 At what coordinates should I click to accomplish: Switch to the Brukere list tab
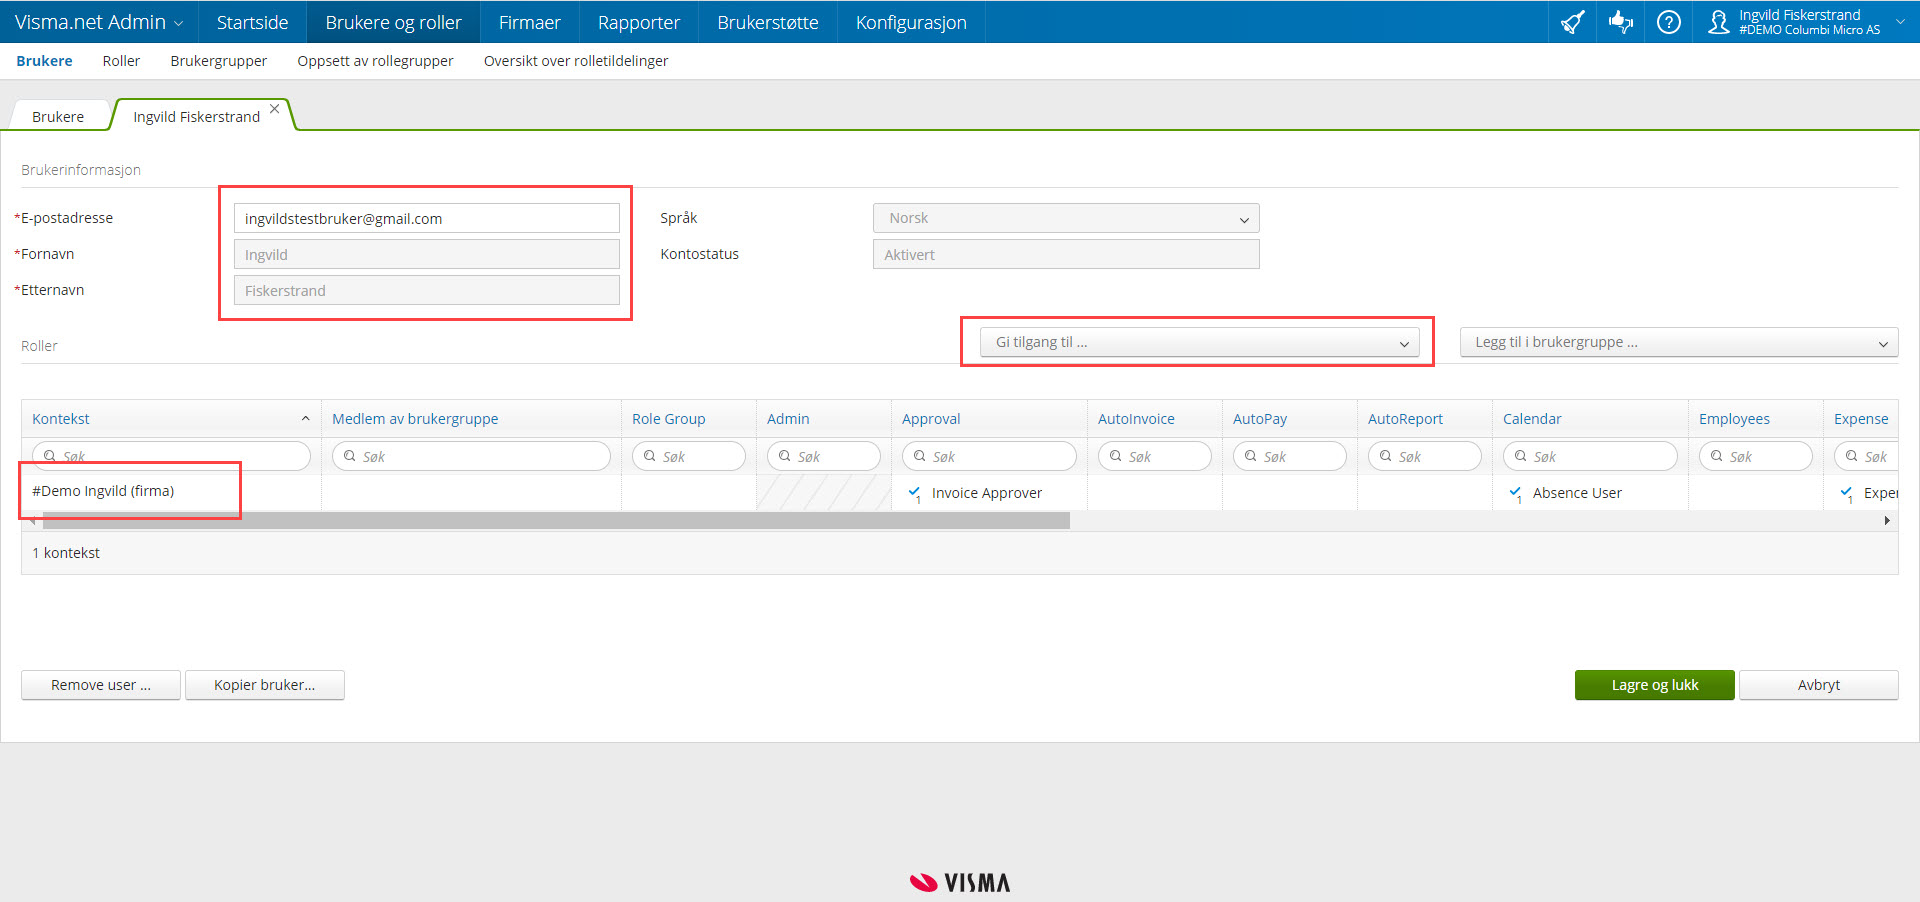(x=58, y=116)
